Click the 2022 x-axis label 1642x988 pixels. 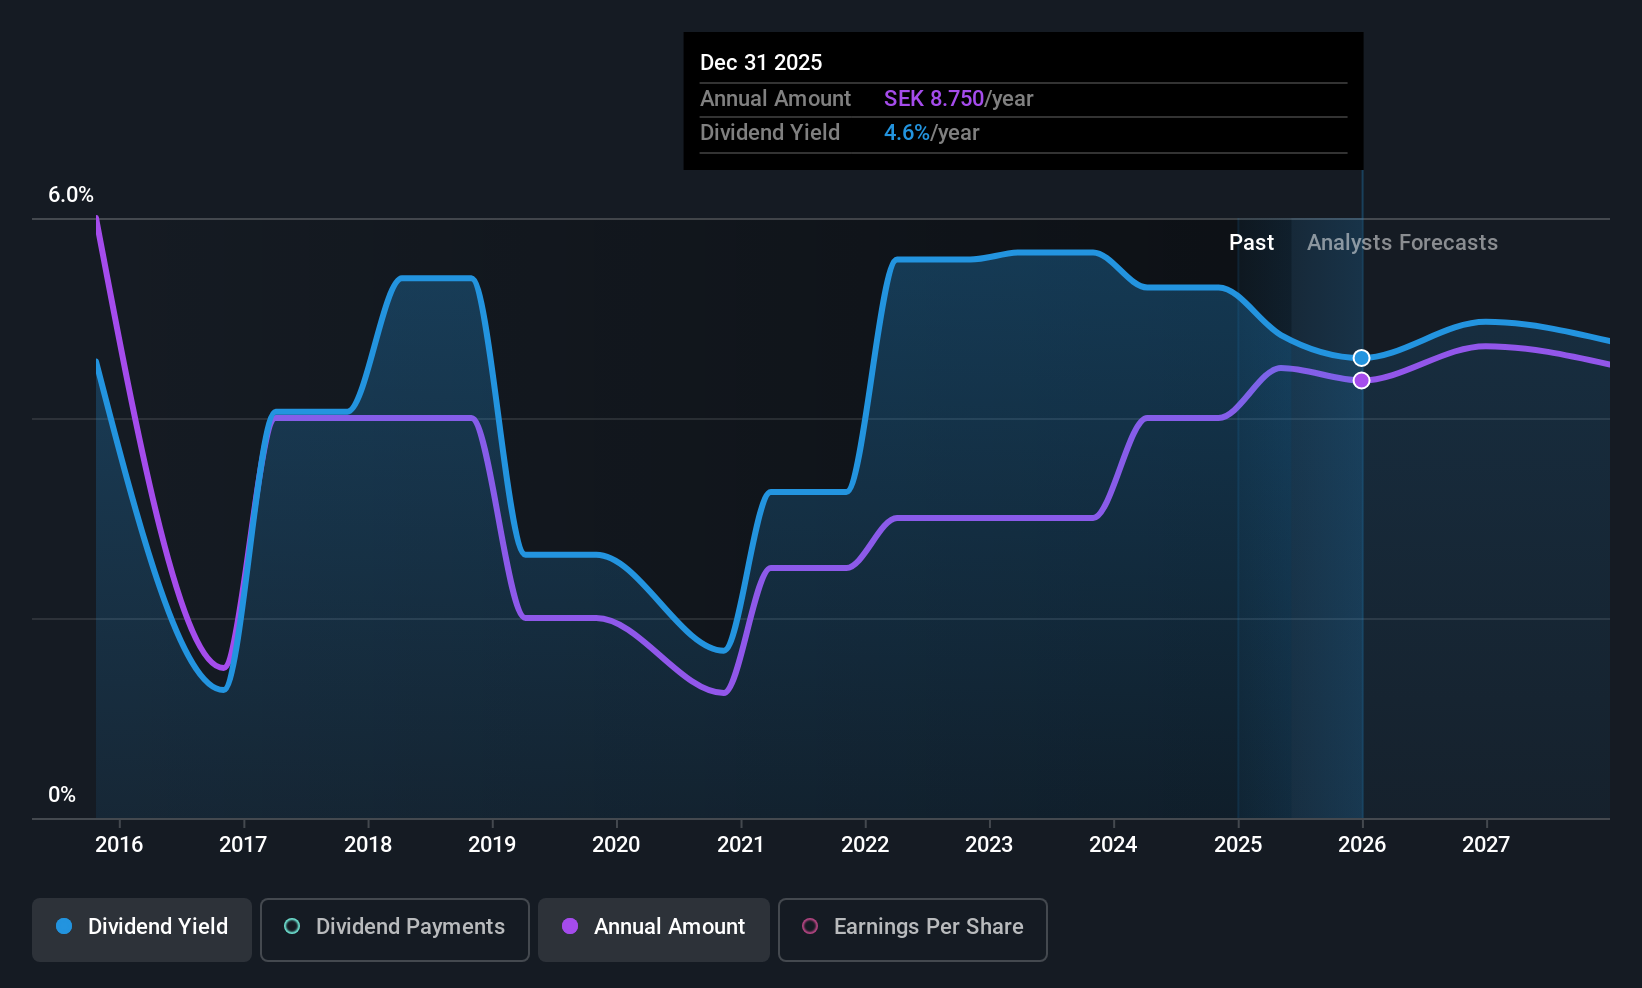pos(865,845)
